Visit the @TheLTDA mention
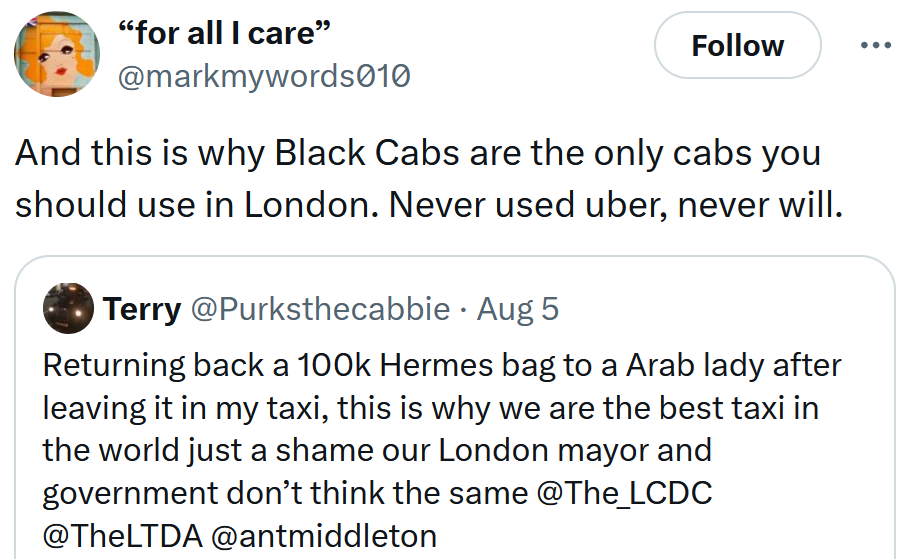Image resolution: width=908 pixels, height=559 pixels. (123, 536)
